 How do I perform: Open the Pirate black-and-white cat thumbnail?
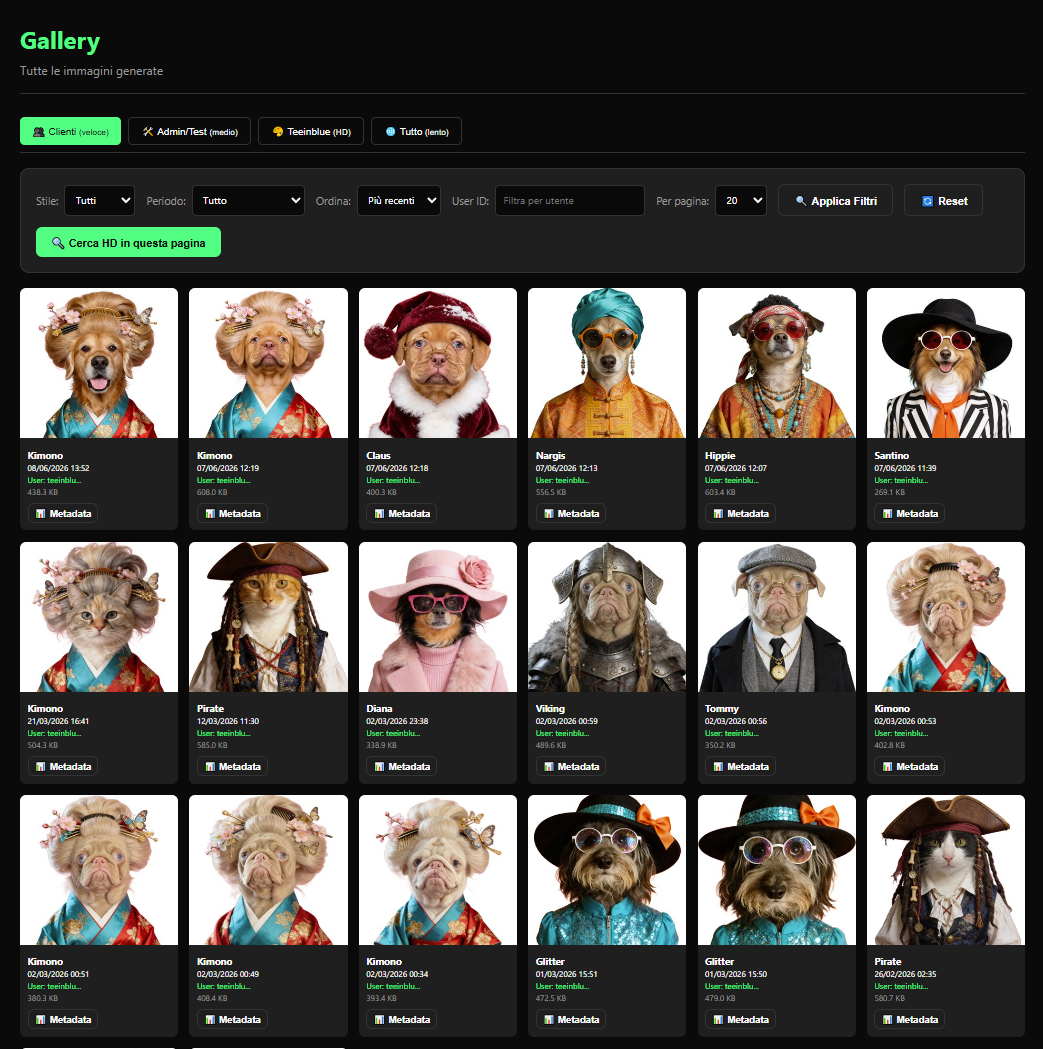(946, 870)
